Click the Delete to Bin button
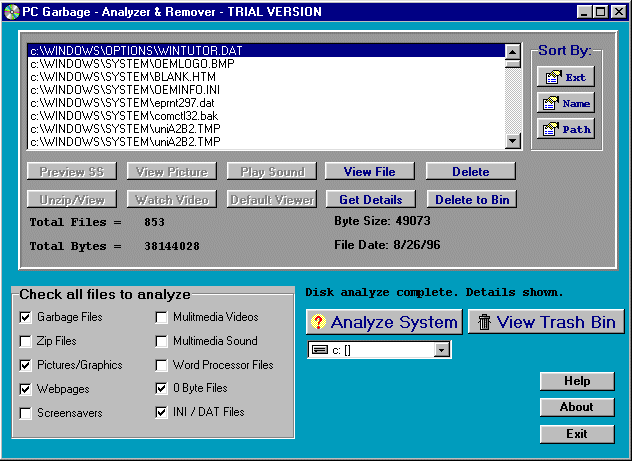634x462 pixels. coord(472,199)
